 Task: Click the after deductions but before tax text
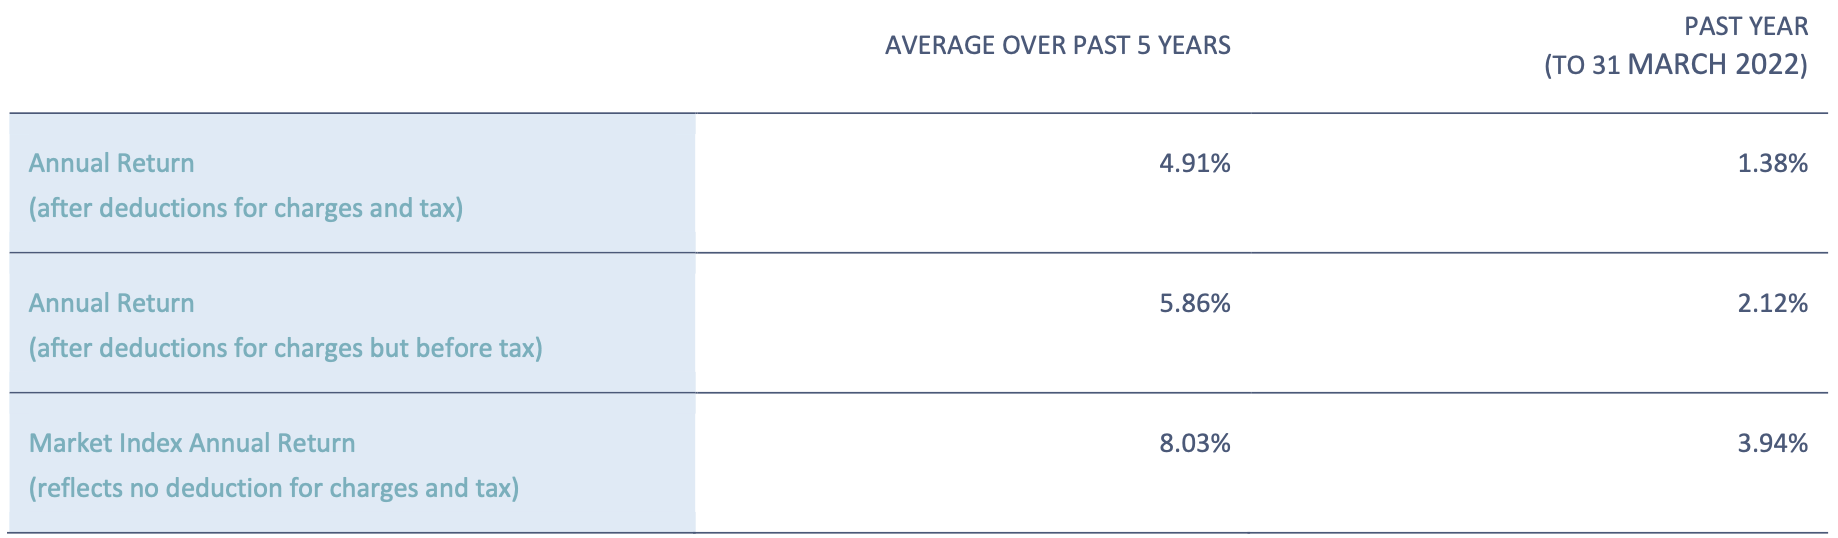coord(286,348)
